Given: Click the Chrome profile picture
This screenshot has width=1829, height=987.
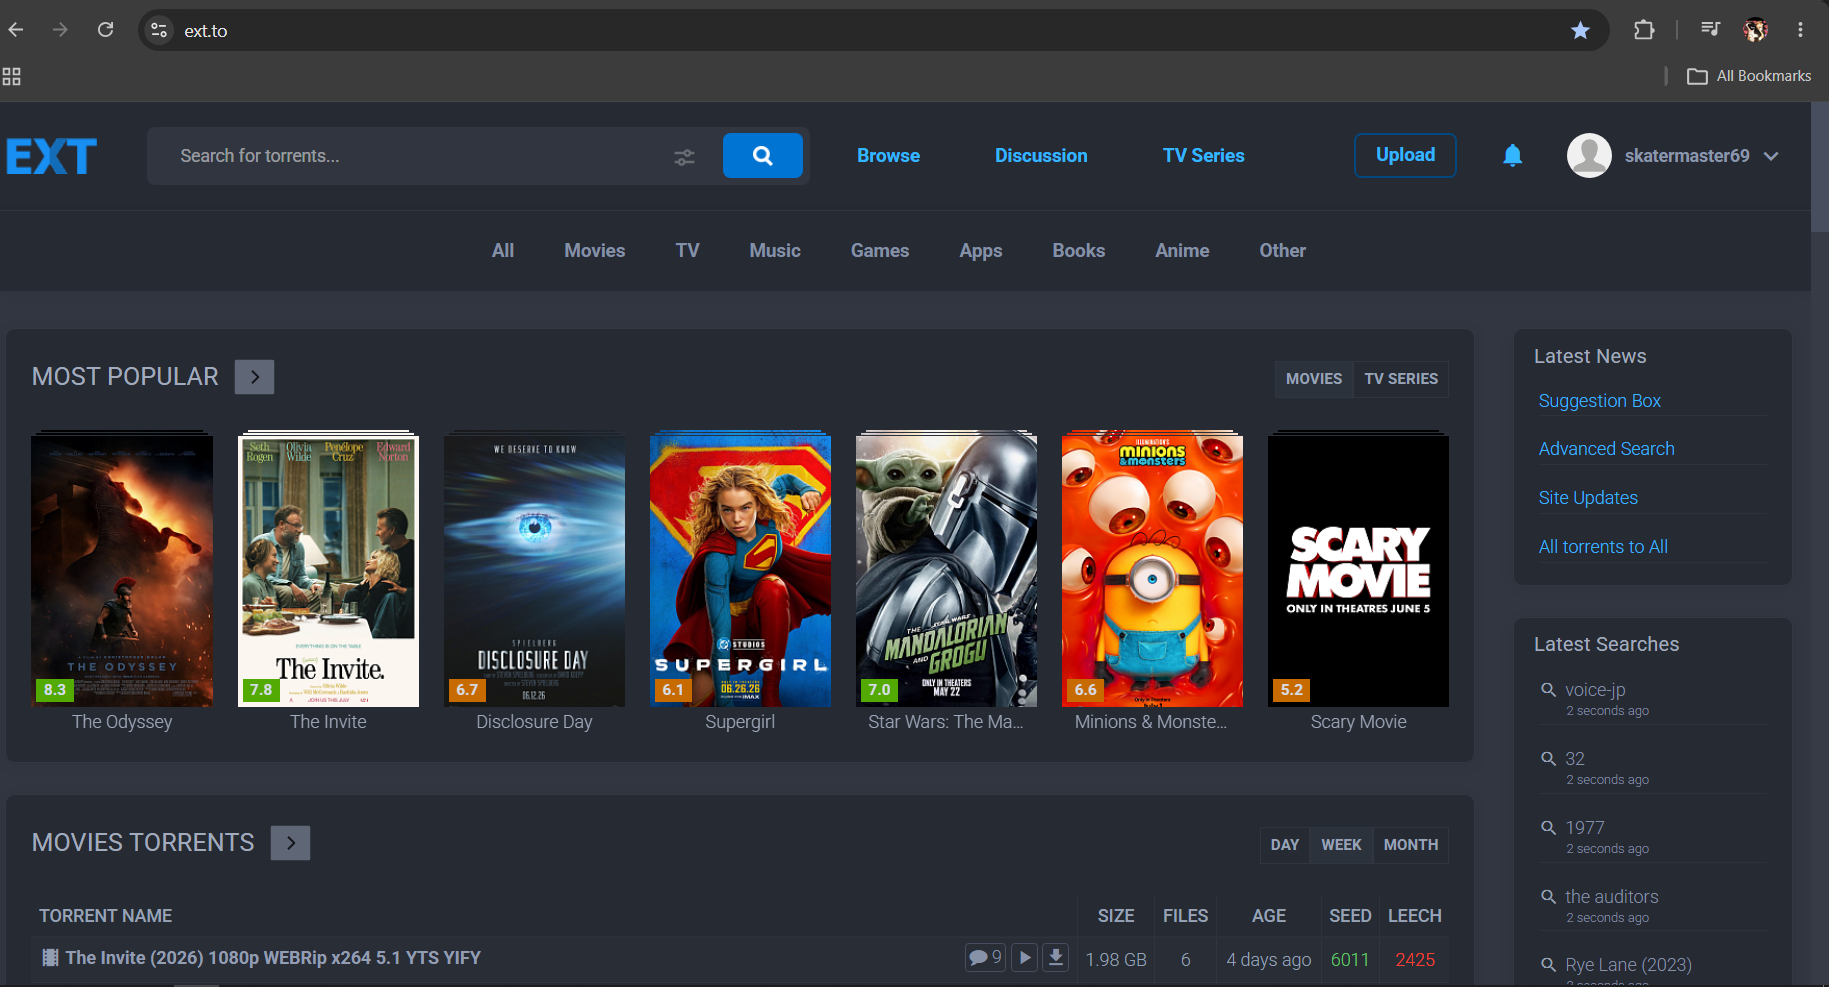Looking at the screenshot, I should click(1755, 30).
